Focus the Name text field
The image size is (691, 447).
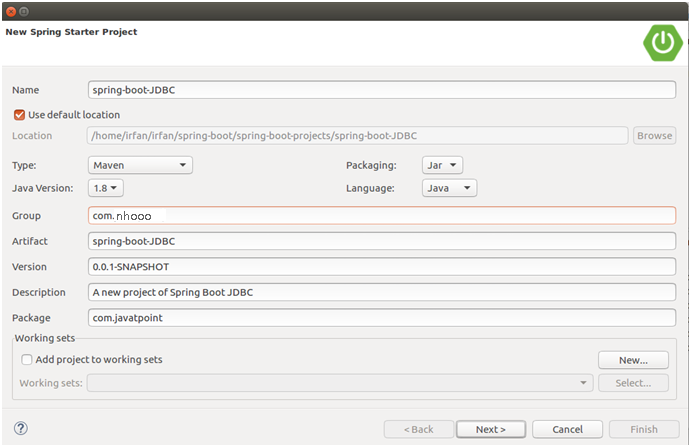point(382,89)
